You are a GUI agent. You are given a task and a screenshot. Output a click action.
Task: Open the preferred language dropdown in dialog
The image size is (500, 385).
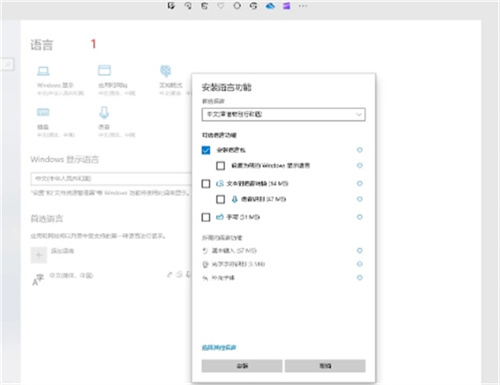(x=283, y=114)
